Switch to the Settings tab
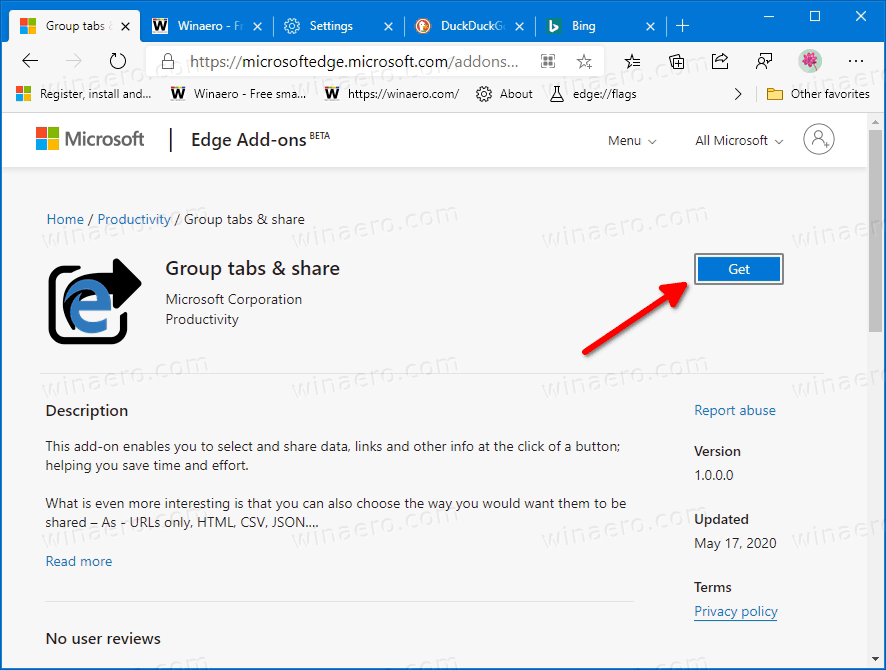The width and height of the screenshot is (886, 670). coord(338,26)
